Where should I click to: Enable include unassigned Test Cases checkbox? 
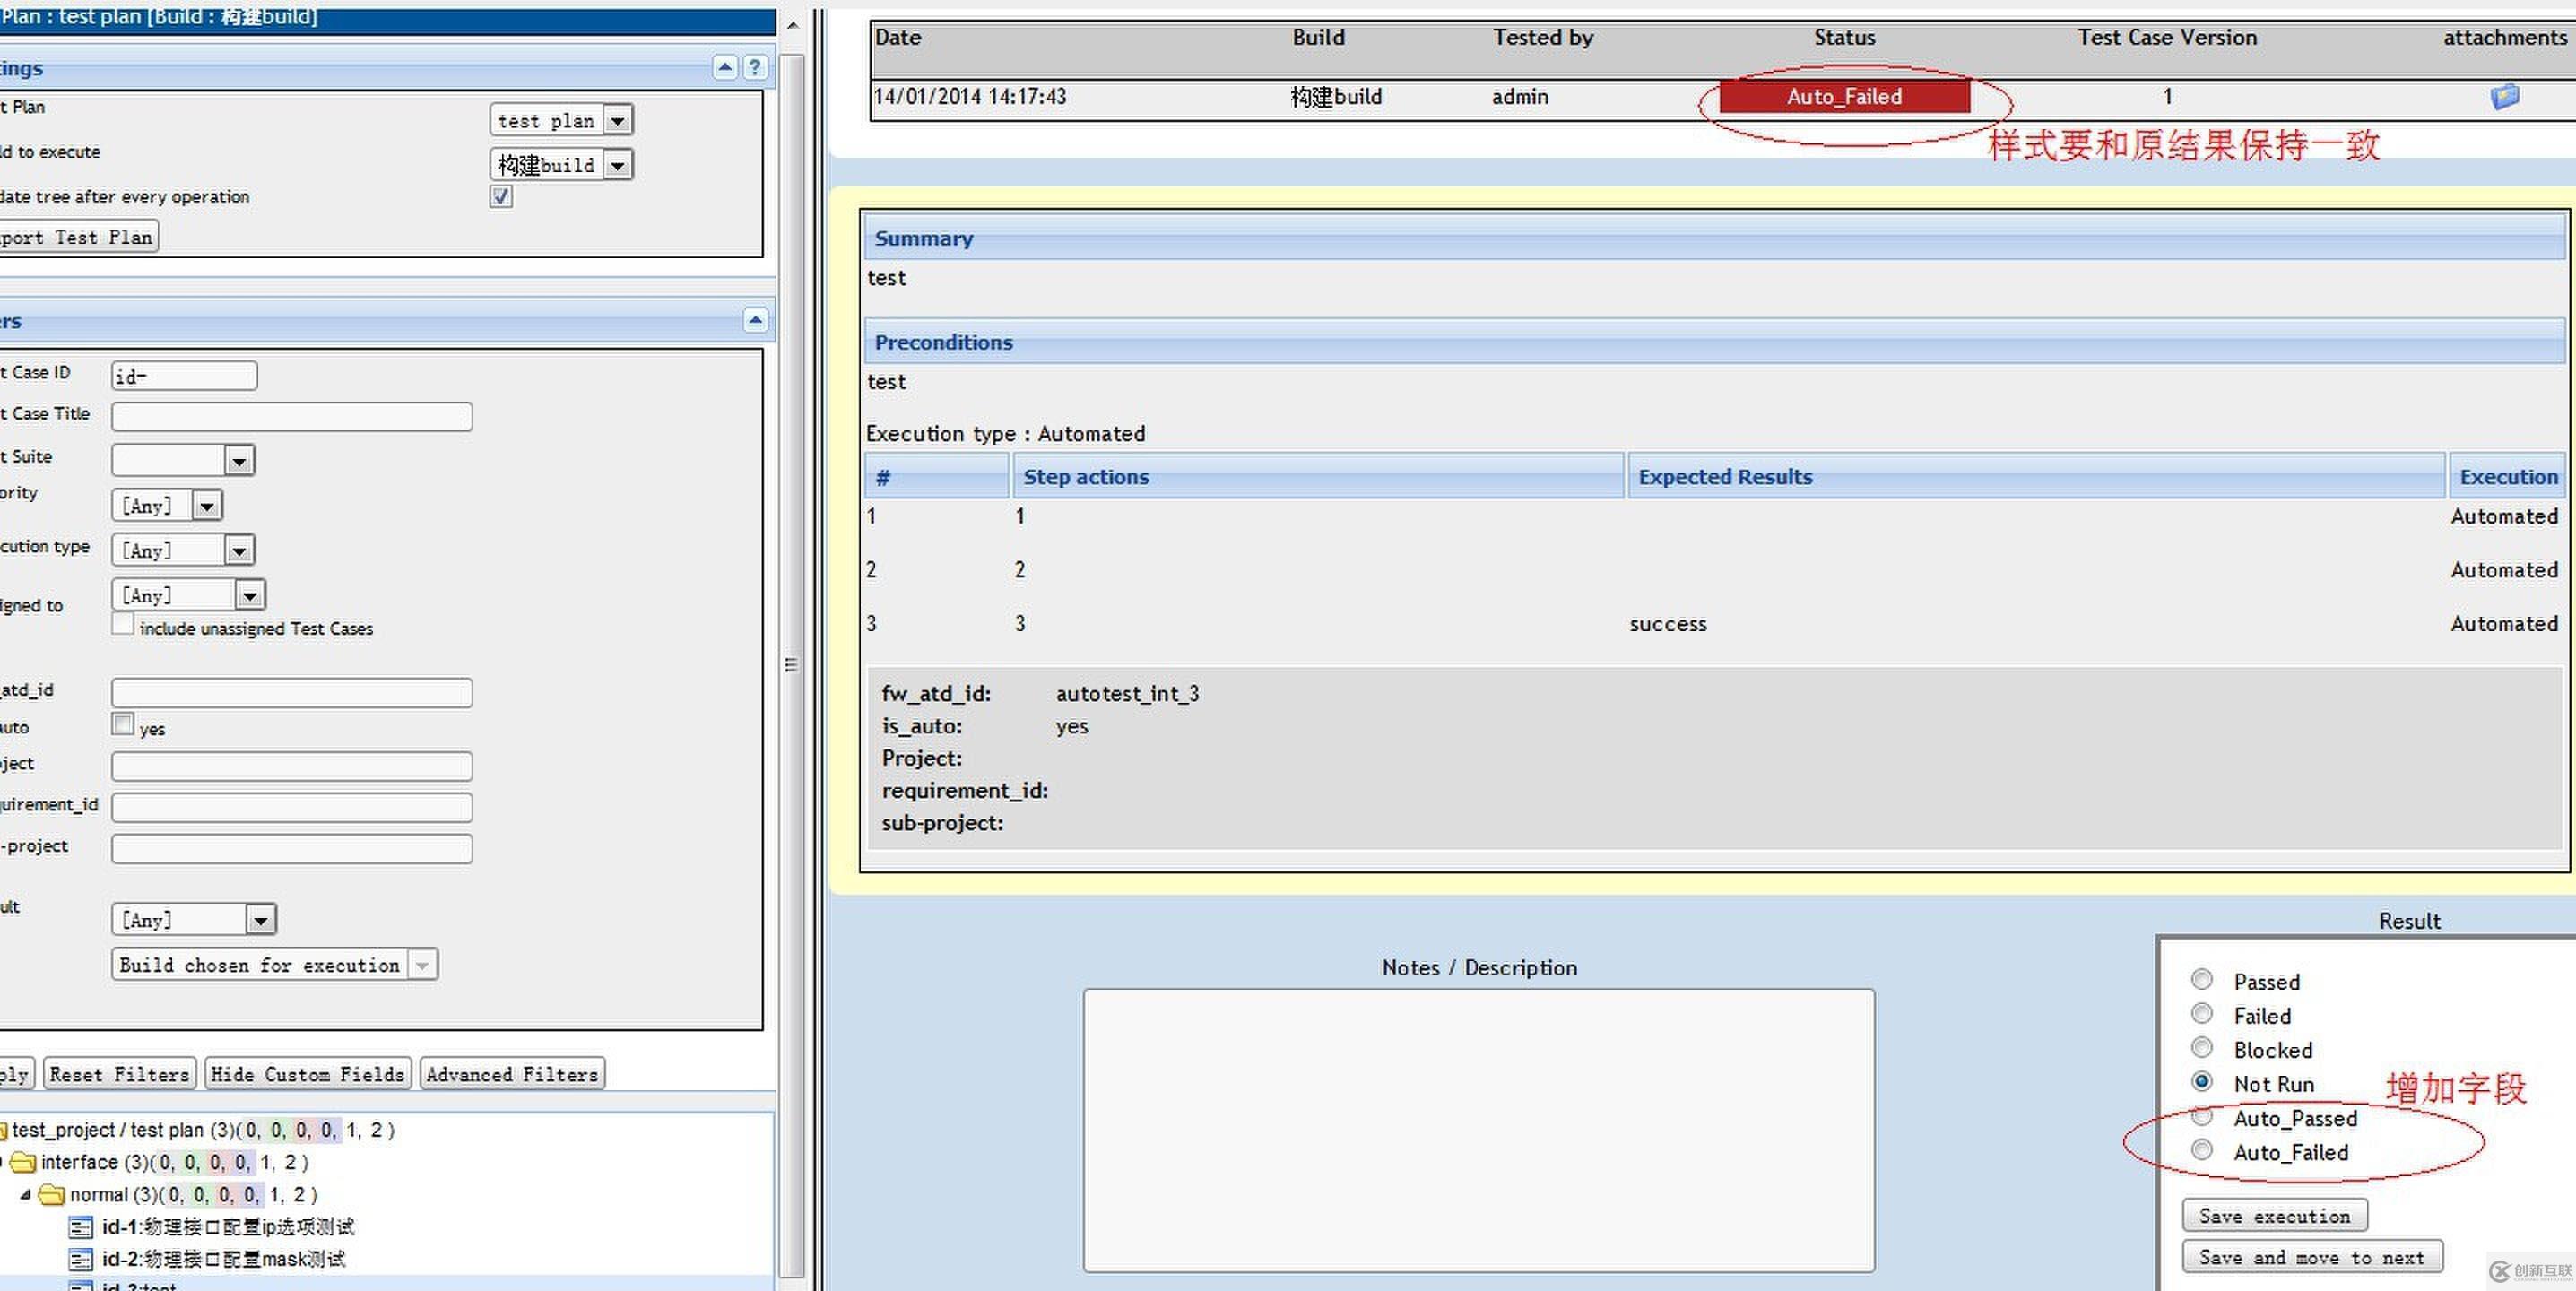pyautogui.click(x=123, y=625)
